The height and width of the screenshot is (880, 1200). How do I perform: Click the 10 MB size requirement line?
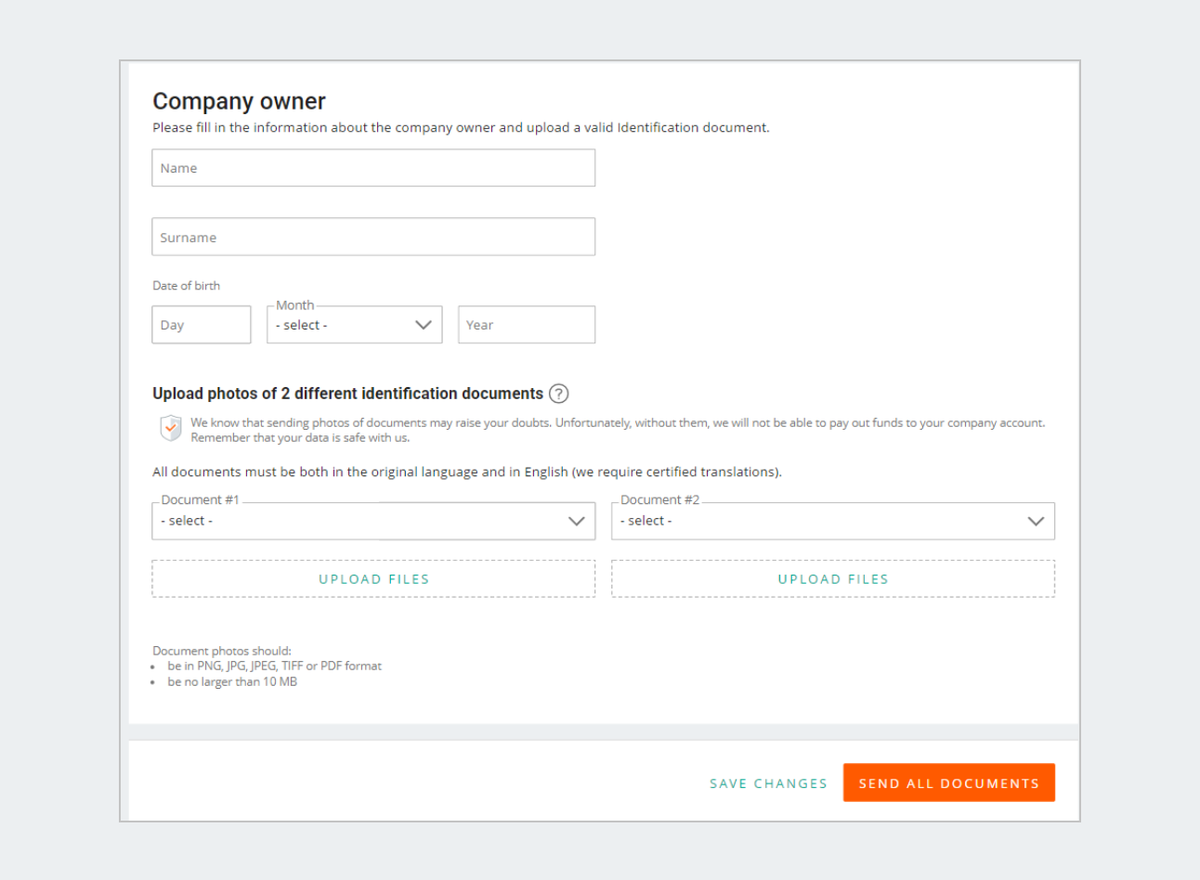232,682
